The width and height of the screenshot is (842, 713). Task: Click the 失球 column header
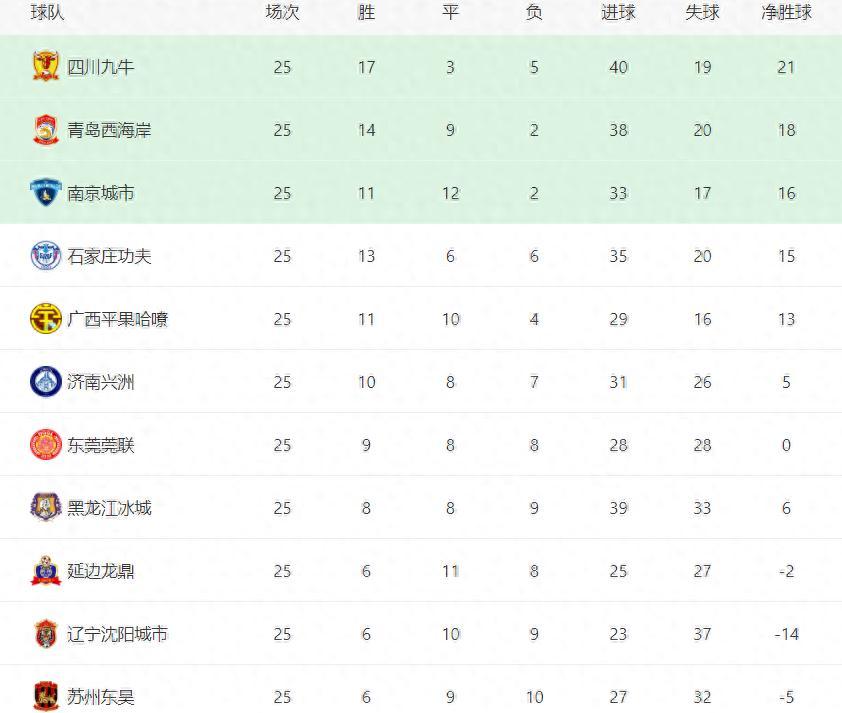click(702, 12)
